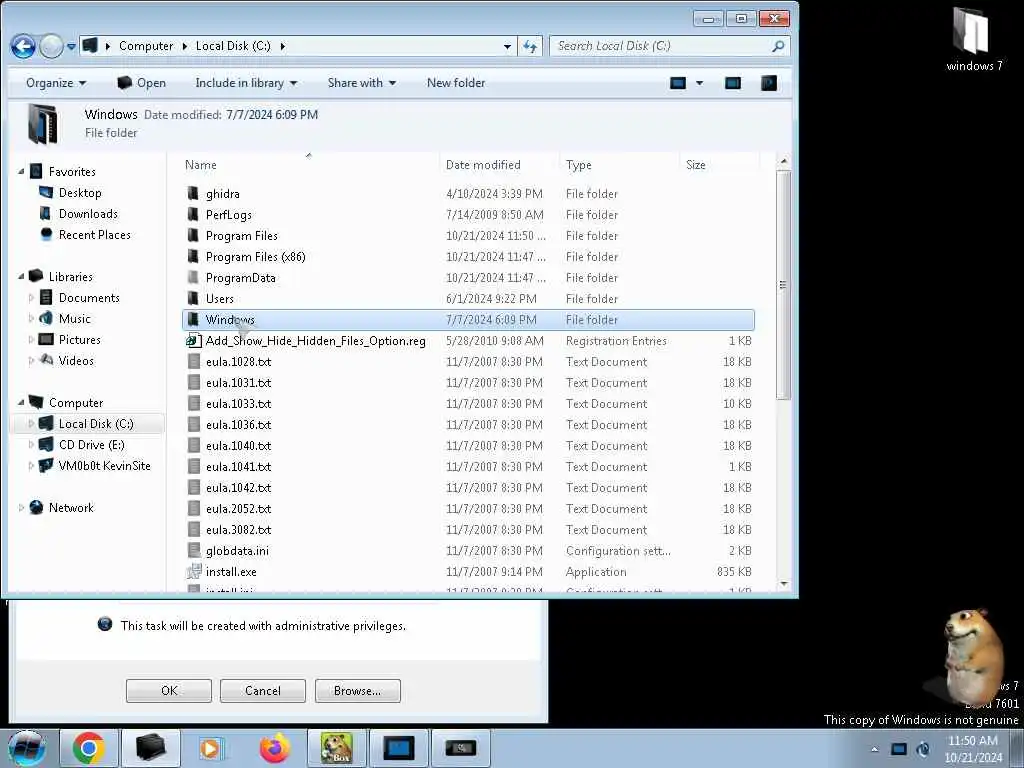Viewport: 1024px width, 768px height.
Task: Open the Share with menu
Action: coord(362,83)
